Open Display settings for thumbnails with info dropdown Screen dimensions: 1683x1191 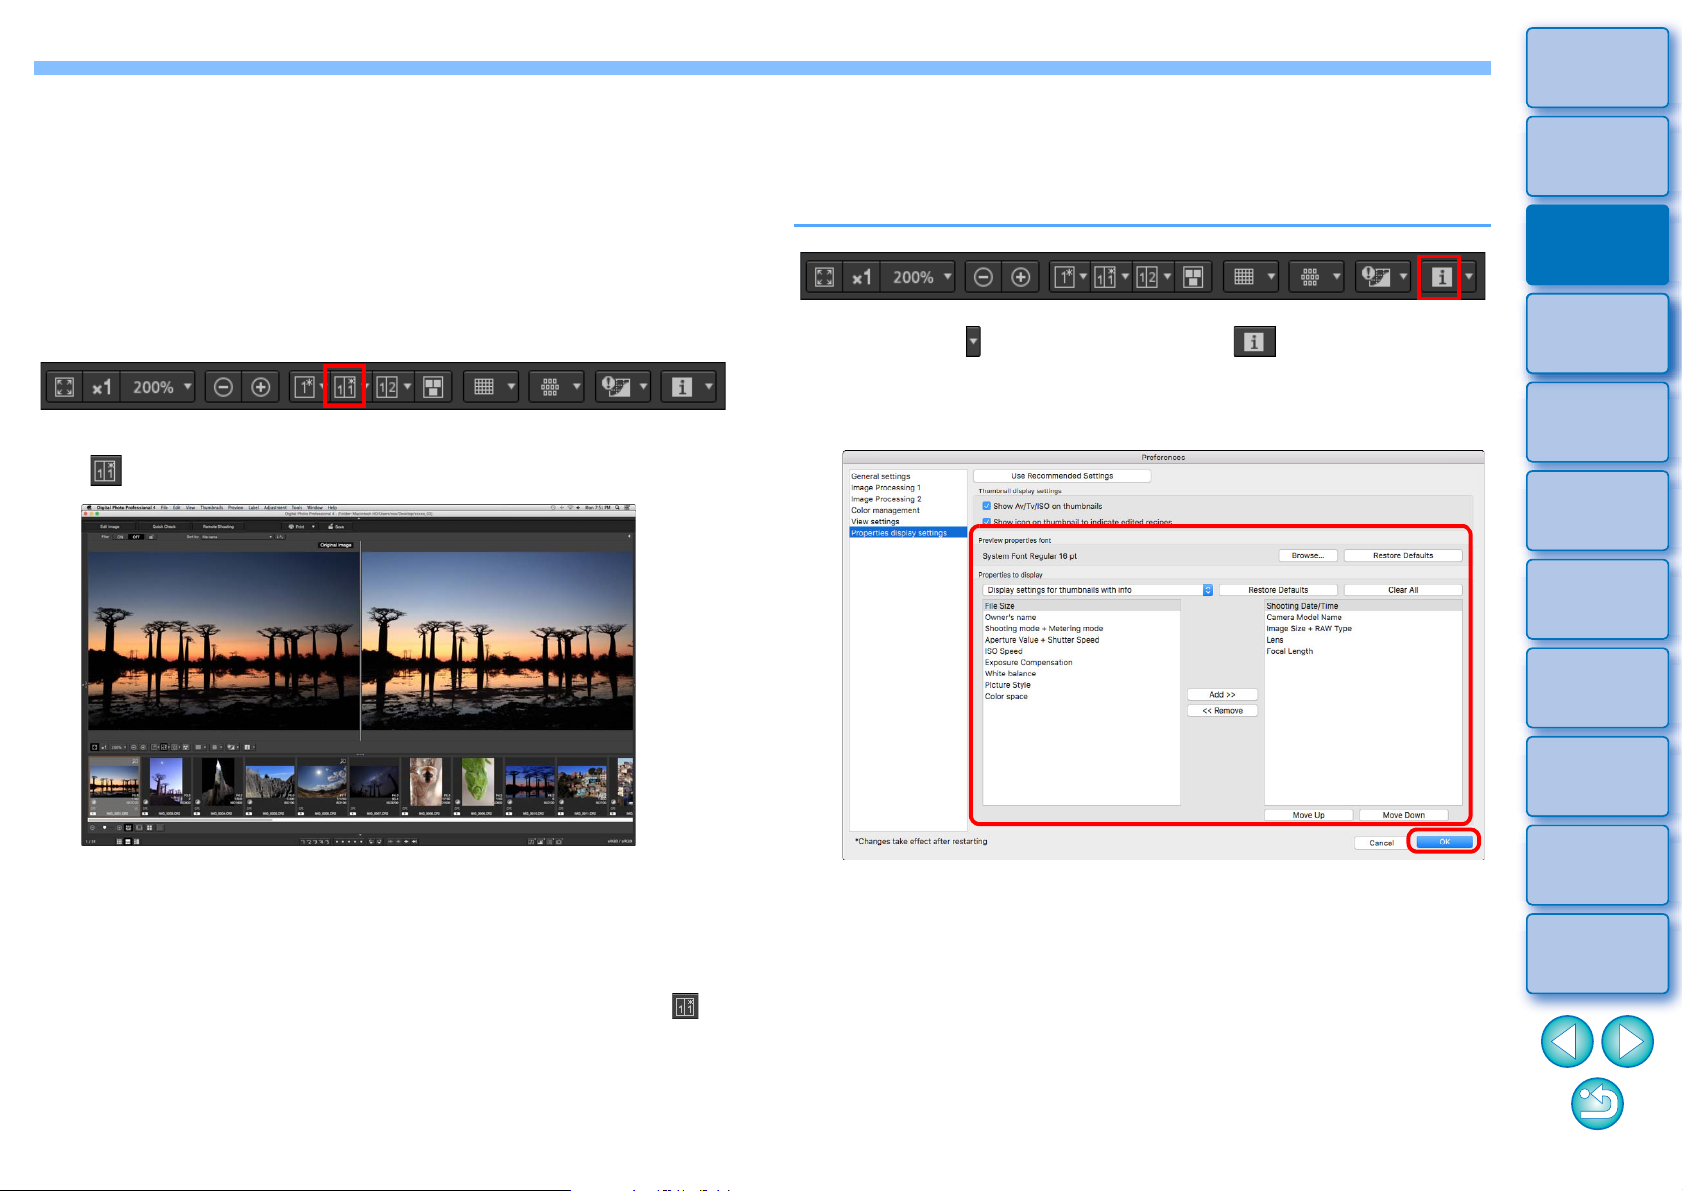click(1098, 590)
